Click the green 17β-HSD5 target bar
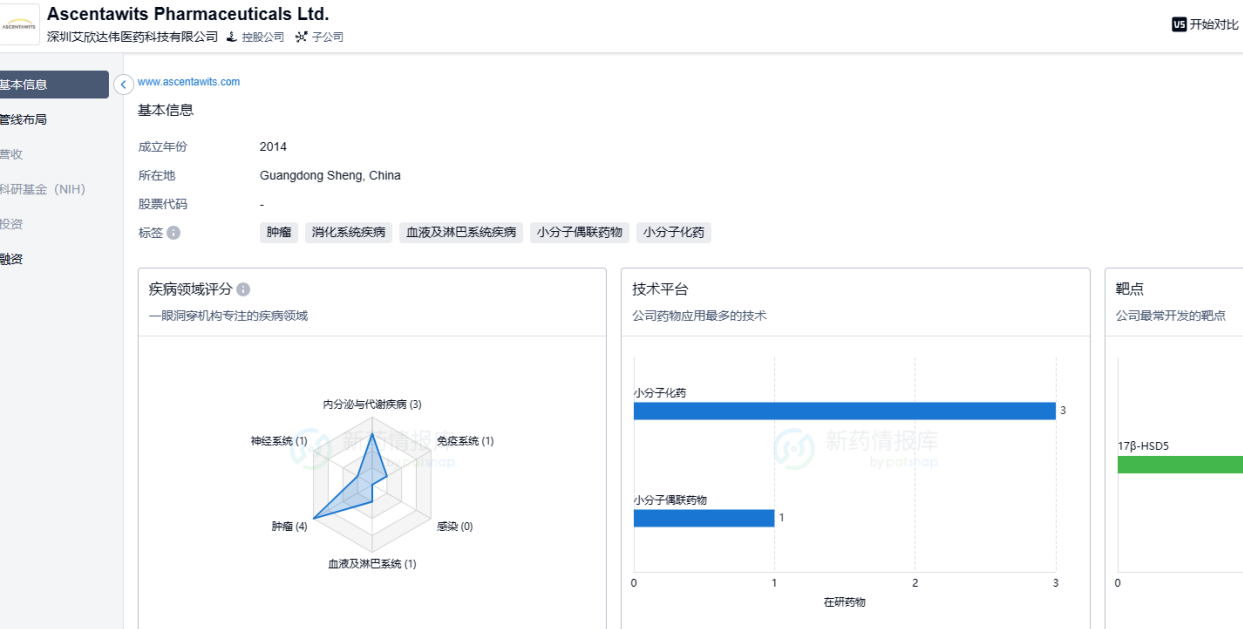The image size is (1243, 629). coord(1180,465)
